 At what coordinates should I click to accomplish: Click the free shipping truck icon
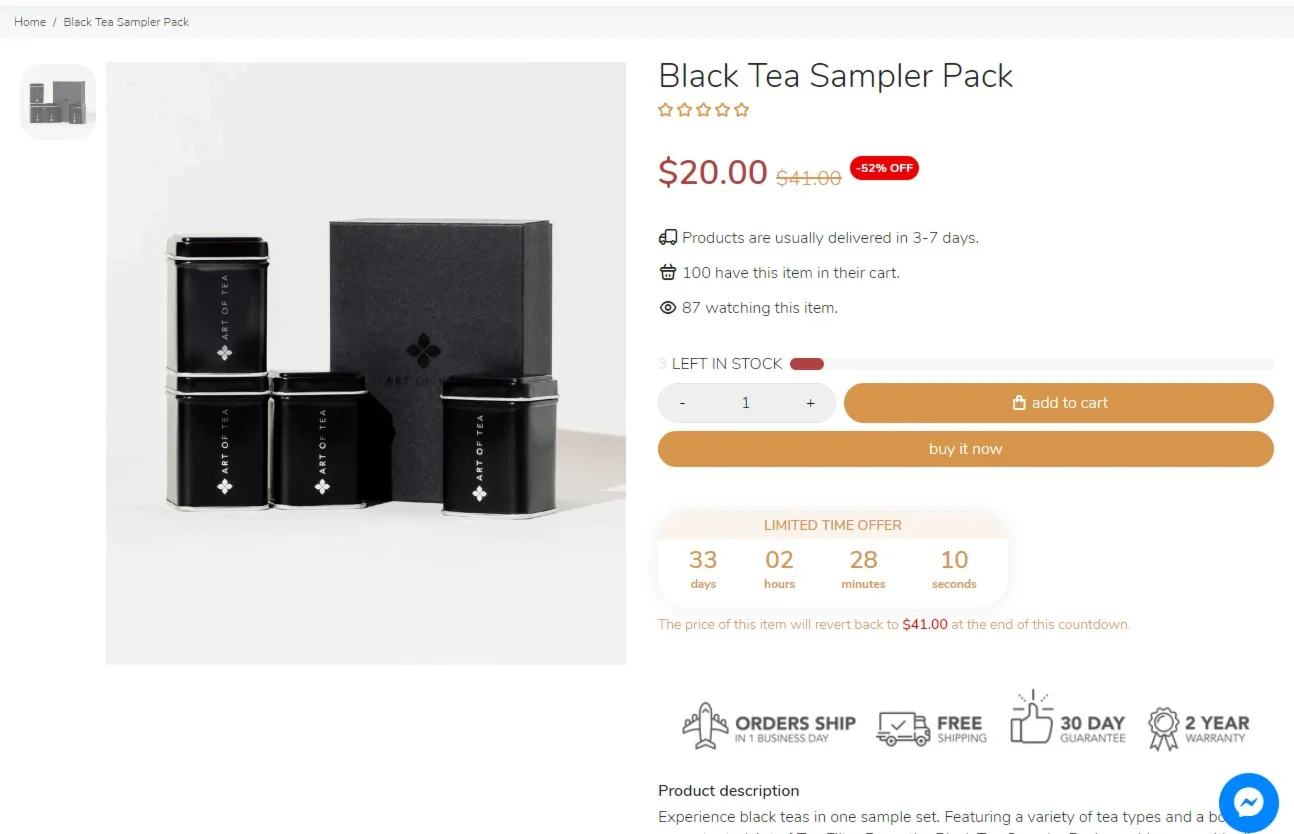coord(902,728)
